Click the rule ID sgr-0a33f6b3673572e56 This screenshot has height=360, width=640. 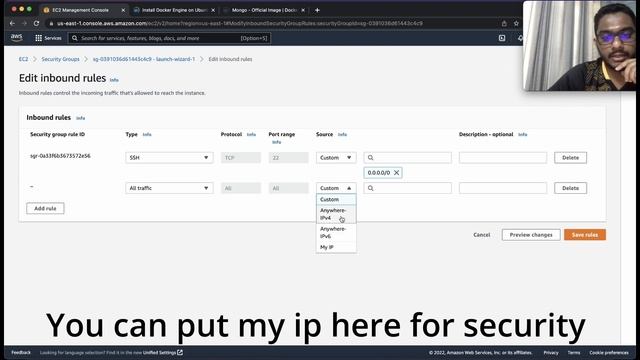pyautogui.click(x=60, y=156)
